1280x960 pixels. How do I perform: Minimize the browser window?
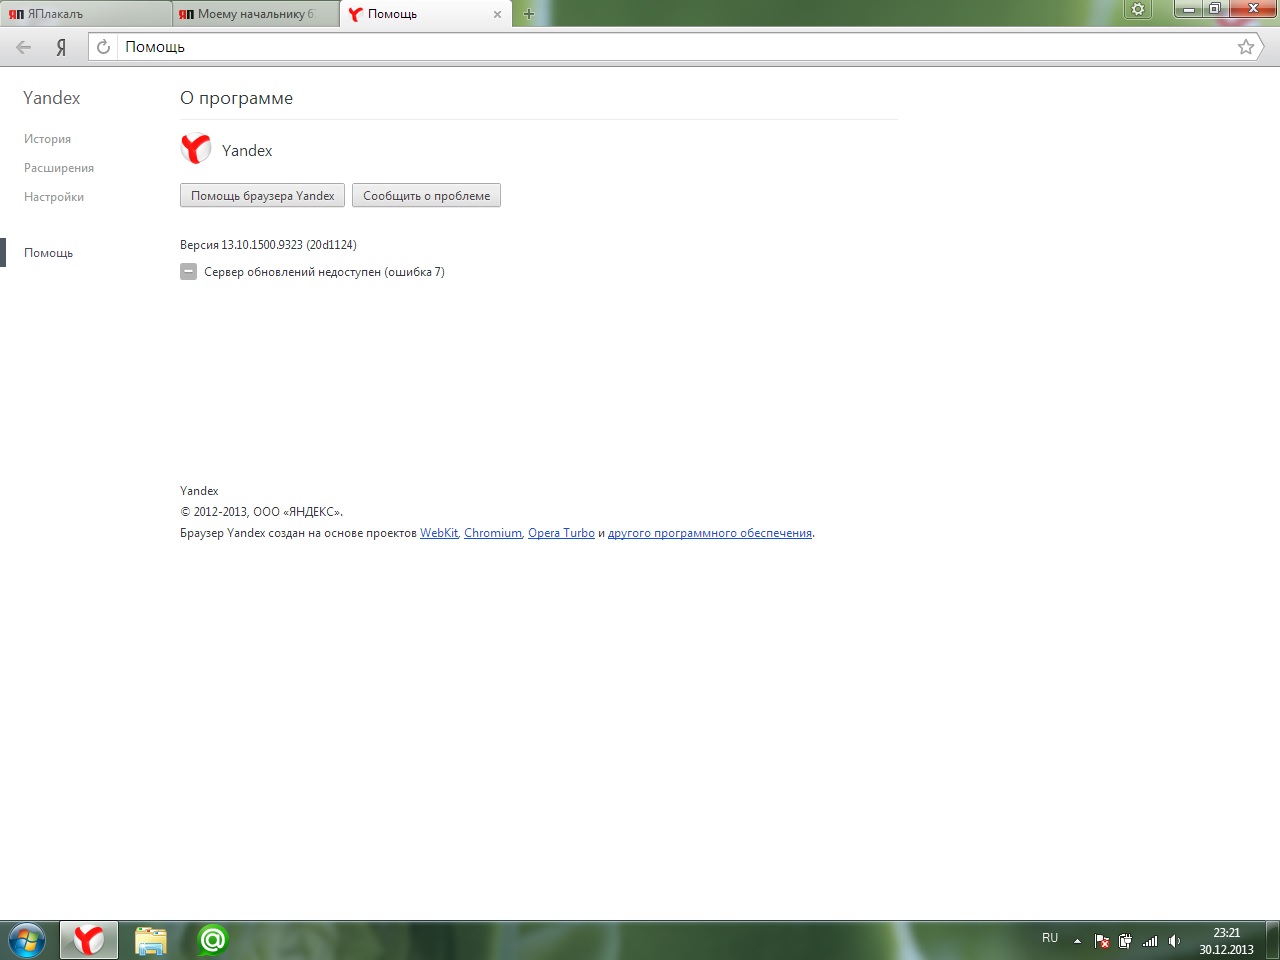coord(1188,9)
